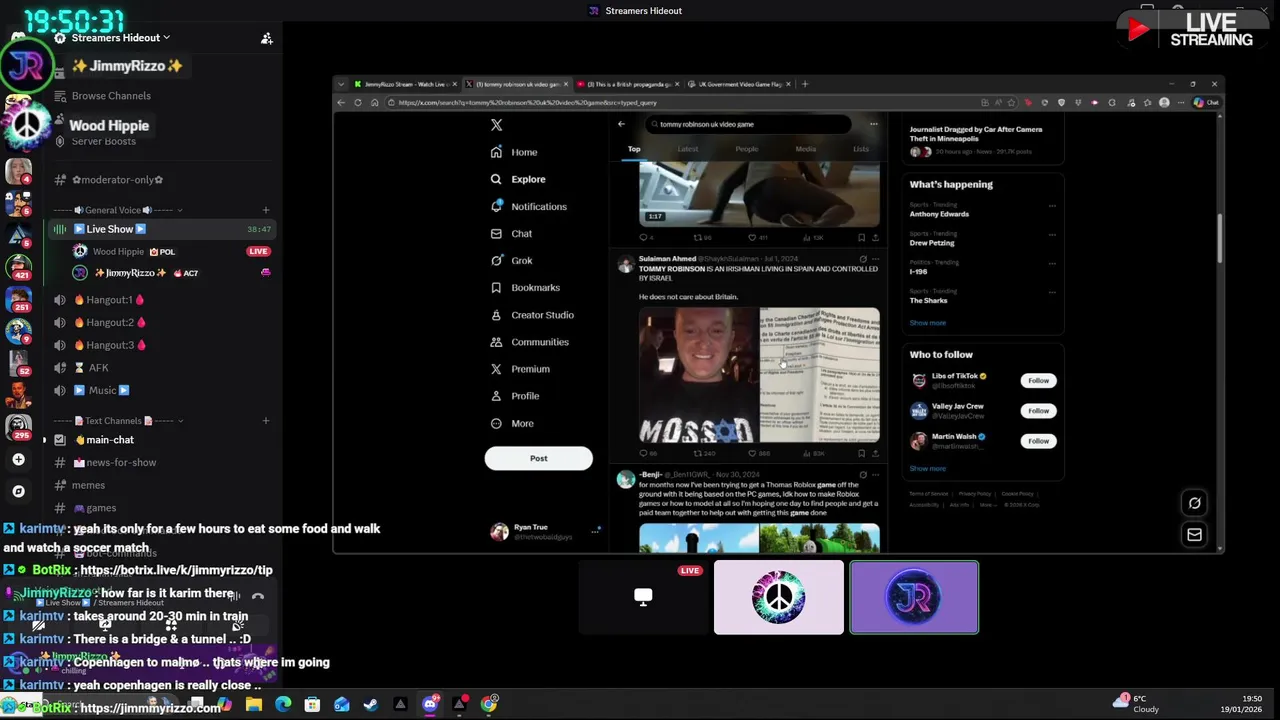Open the moderator-only channel
This screenshot has width=1280, height=720.
(117, 180)
